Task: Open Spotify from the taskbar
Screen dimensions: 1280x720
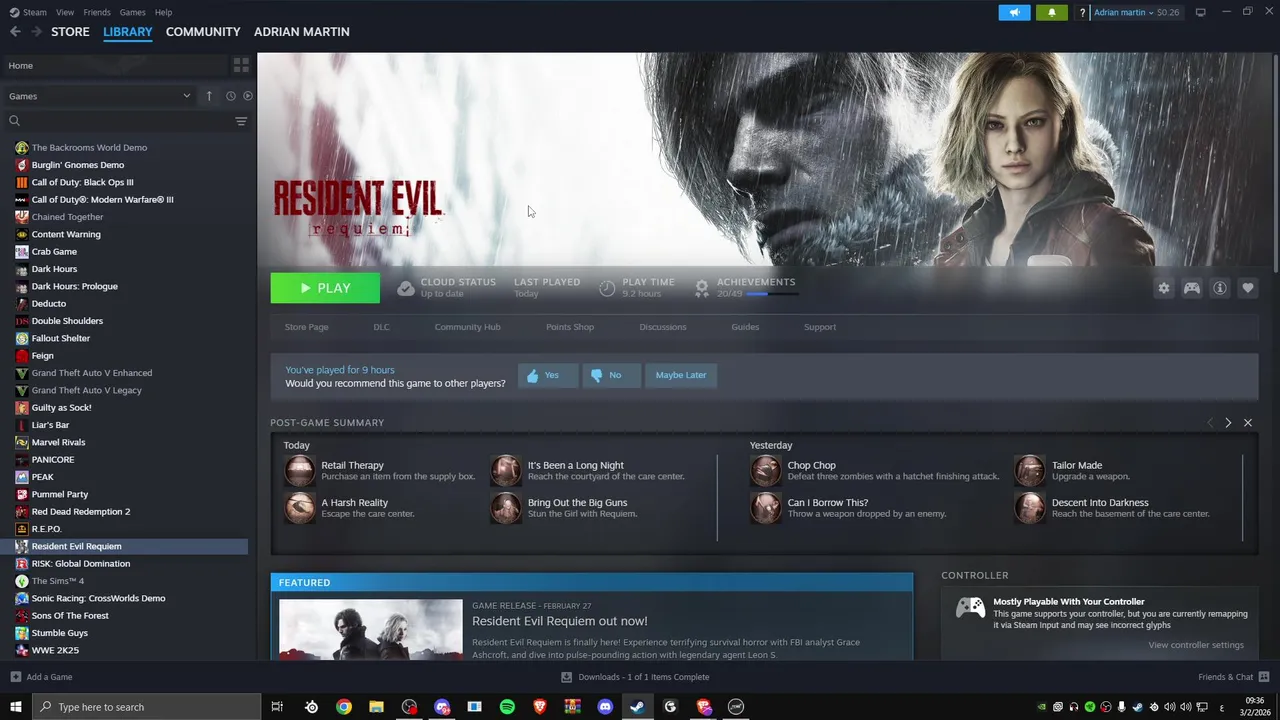Action: (507, 707)
